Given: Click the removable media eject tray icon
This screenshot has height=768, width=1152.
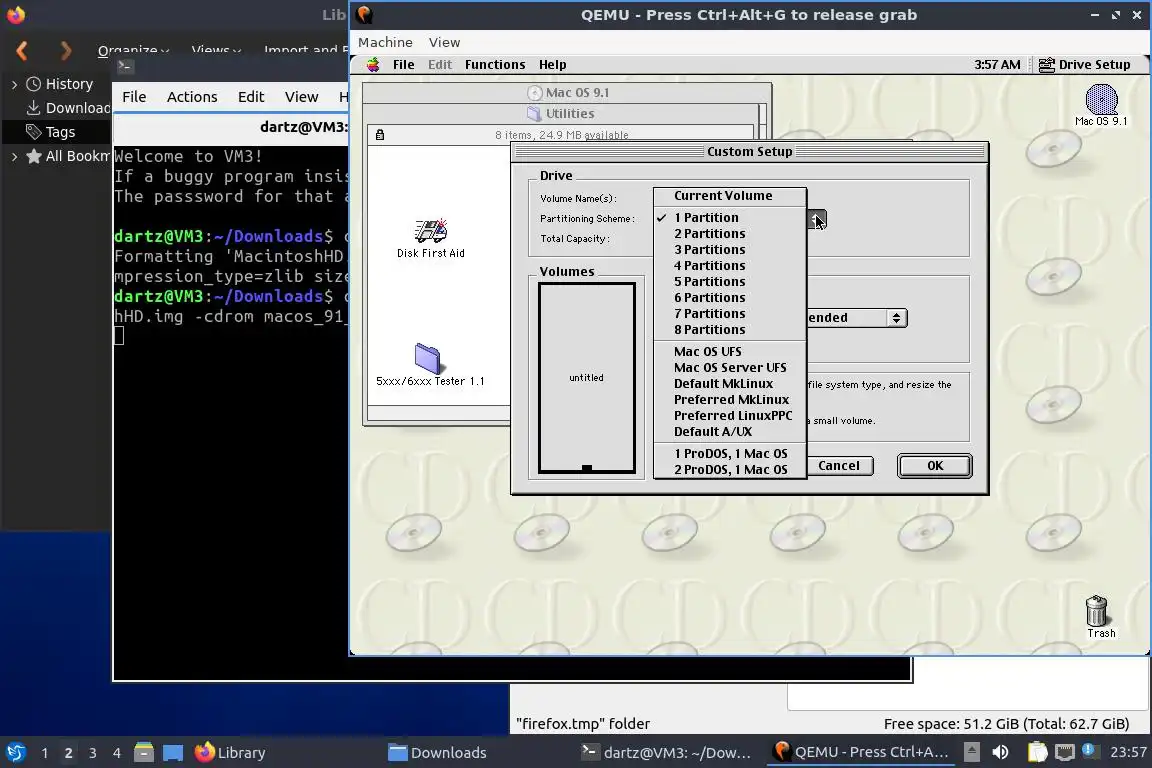Looking at the screenshot, I should coord(971,752).
